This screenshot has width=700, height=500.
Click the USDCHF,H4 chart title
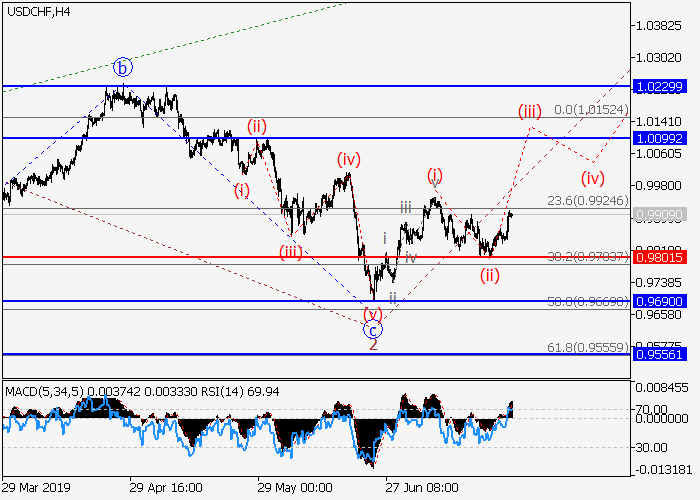pyautogui.click(x=37, y=11)
